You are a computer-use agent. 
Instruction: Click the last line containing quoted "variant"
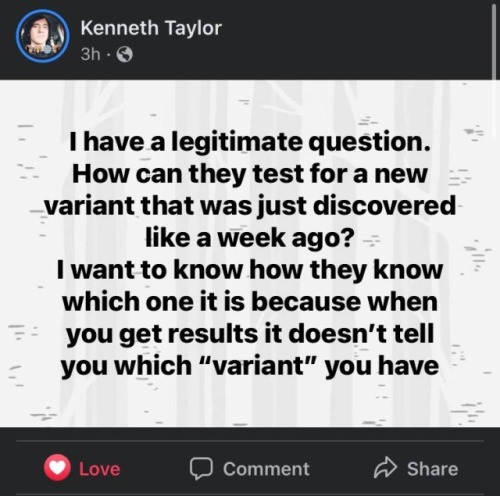[250, 366]
